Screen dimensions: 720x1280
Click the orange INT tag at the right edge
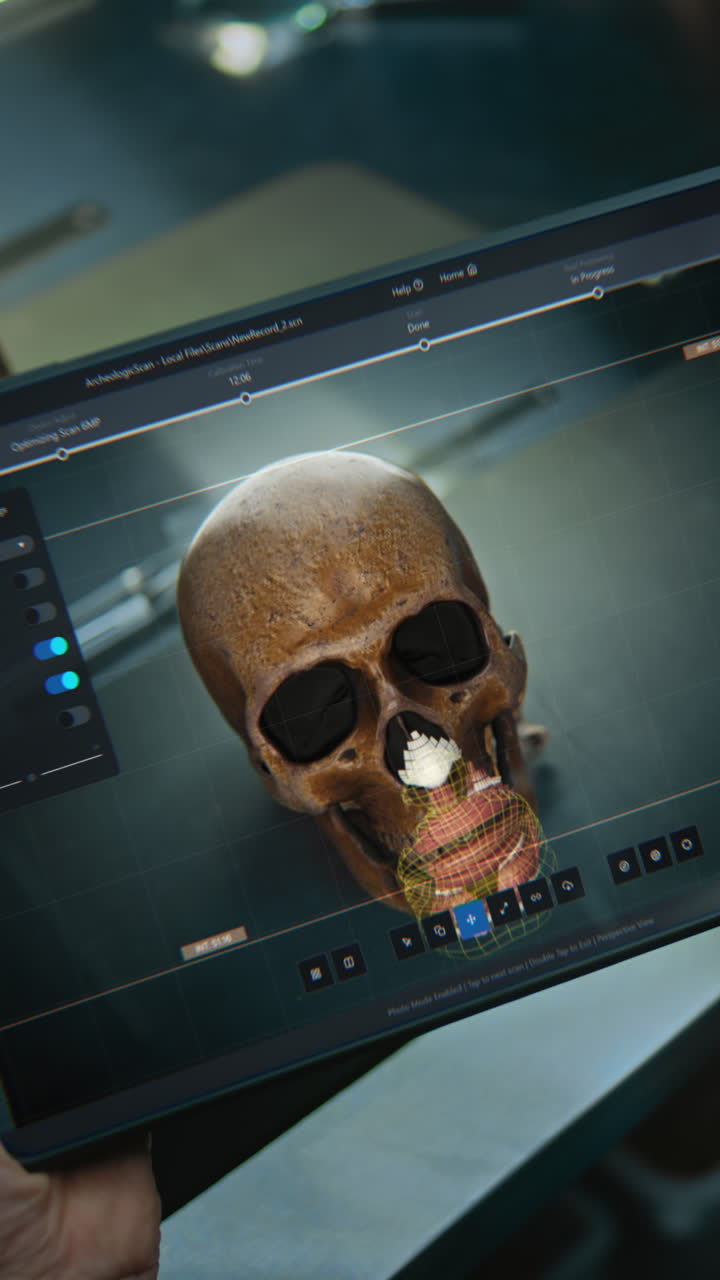(702, 349)
